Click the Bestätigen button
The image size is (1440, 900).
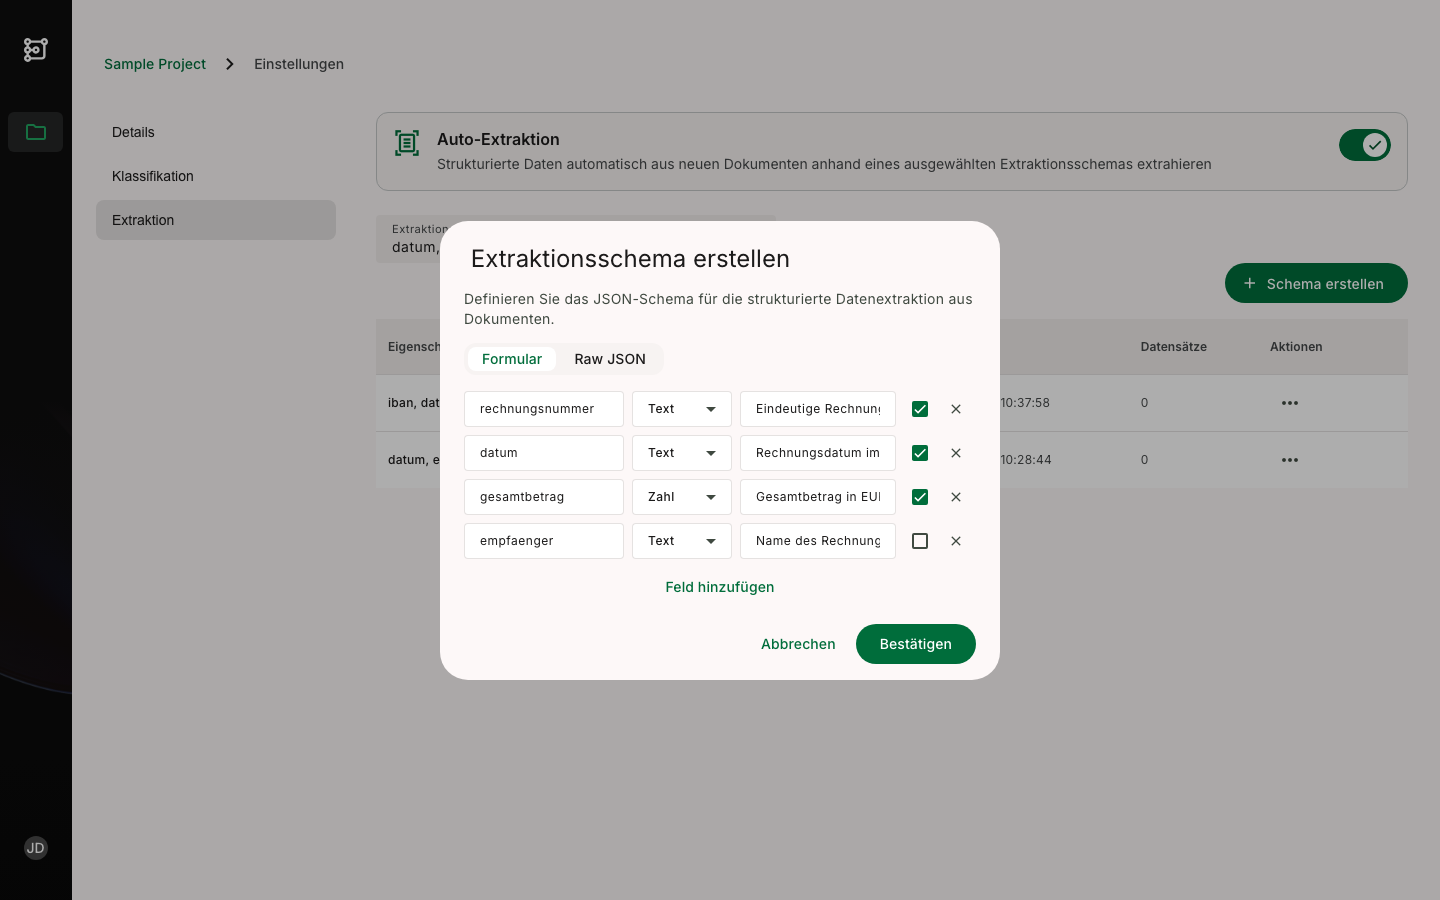pos(915,644)
